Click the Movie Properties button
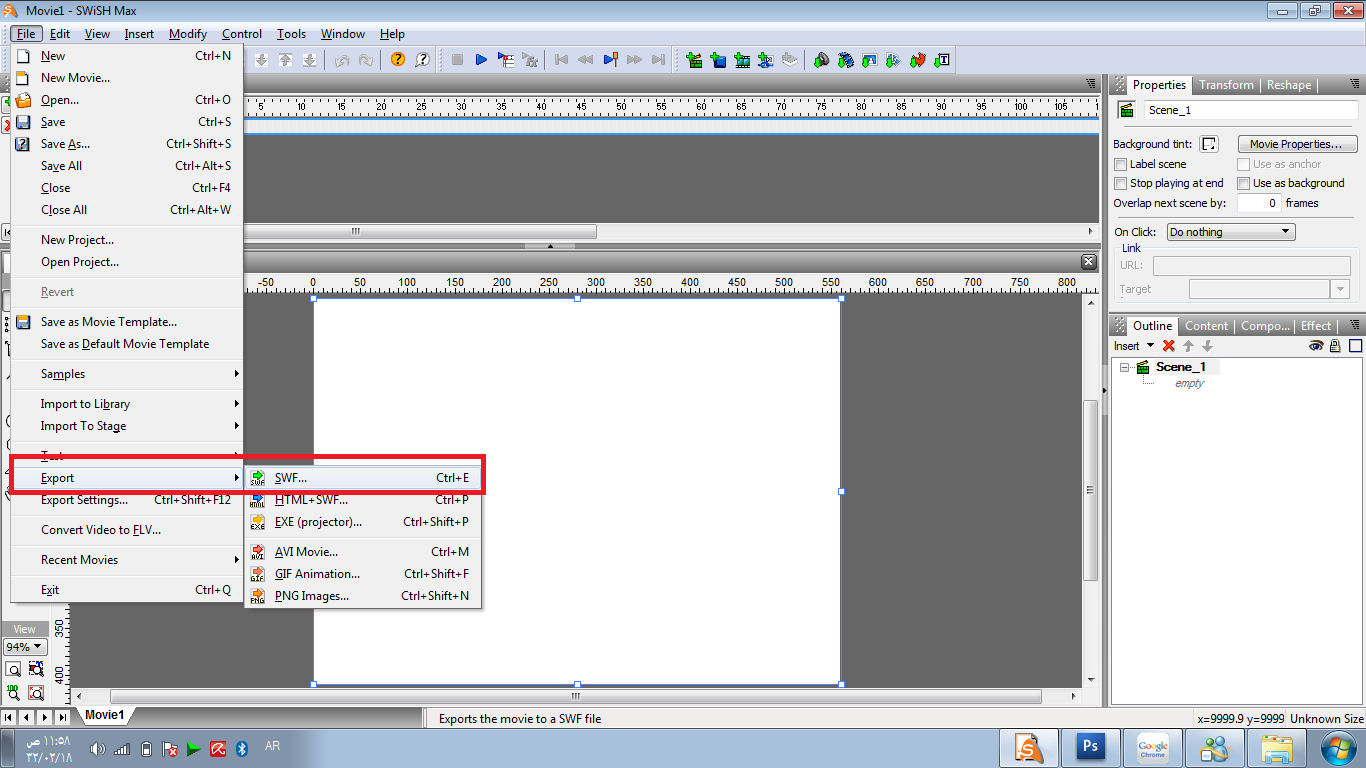The height and width of the screenshot is (768, 1366). tap(1296, 144)
